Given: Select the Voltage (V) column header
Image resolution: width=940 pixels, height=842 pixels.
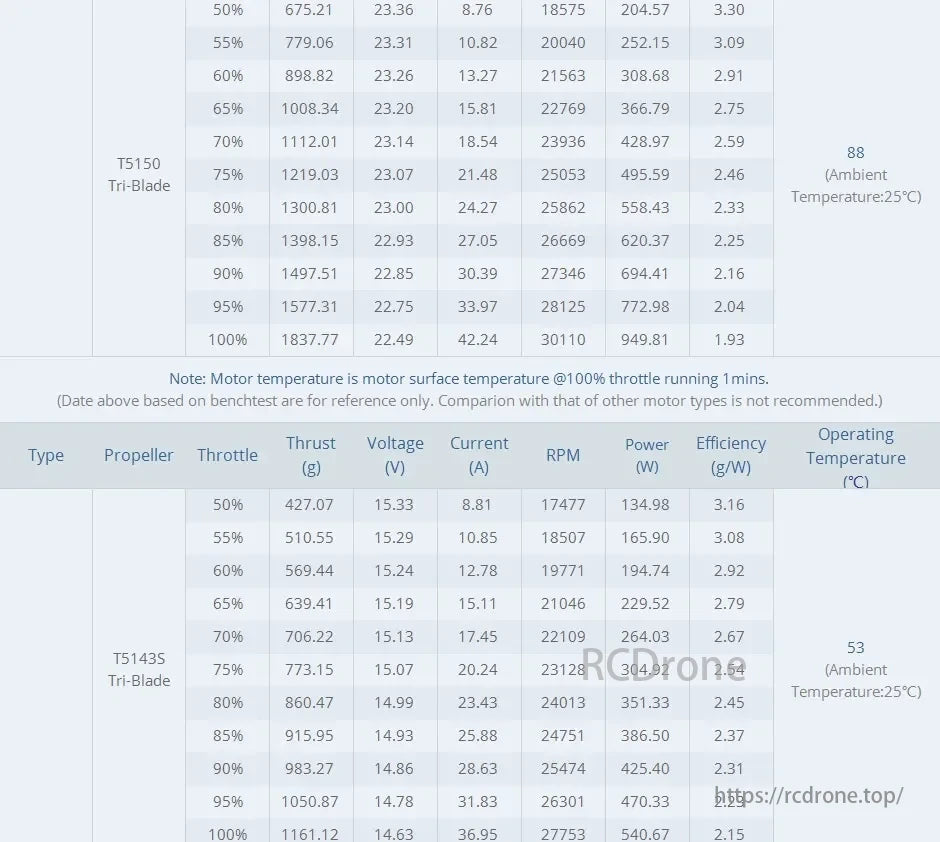Looking at the screenshot, I should [x=395, y=455].
